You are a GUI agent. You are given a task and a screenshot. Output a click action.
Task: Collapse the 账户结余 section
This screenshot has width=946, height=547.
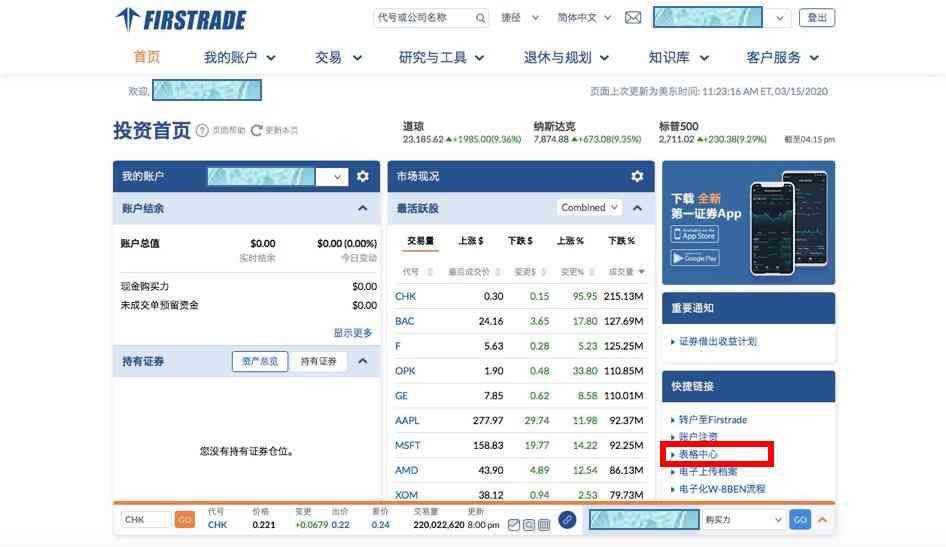coord(362,208)
